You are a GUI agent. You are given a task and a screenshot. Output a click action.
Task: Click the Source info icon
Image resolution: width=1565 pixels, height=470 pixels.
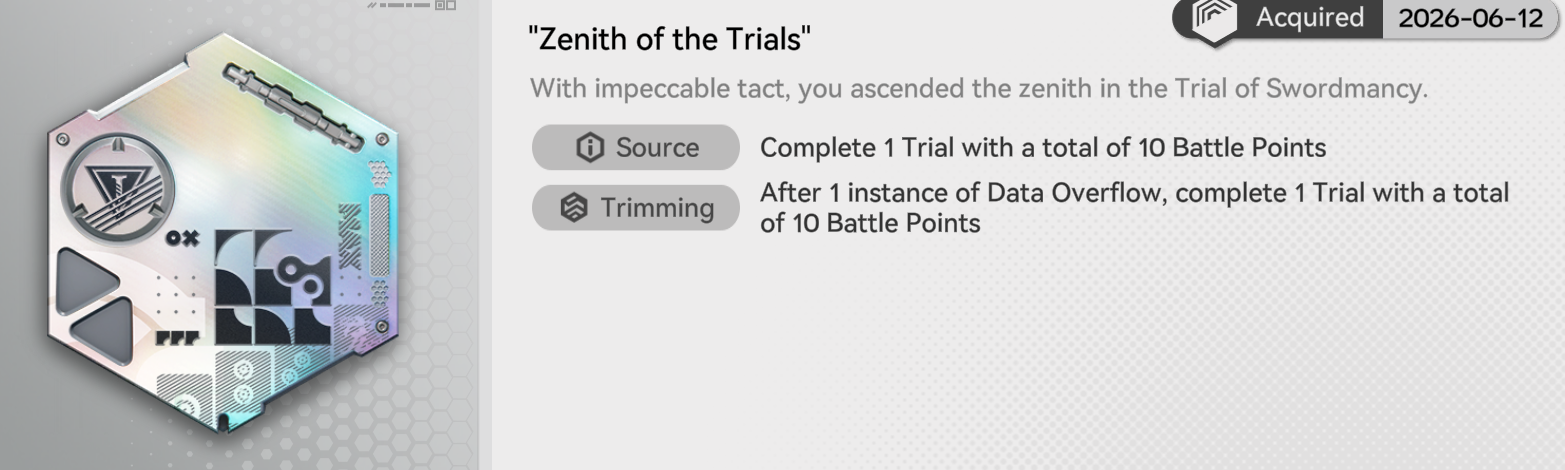[x=591, y=148]
